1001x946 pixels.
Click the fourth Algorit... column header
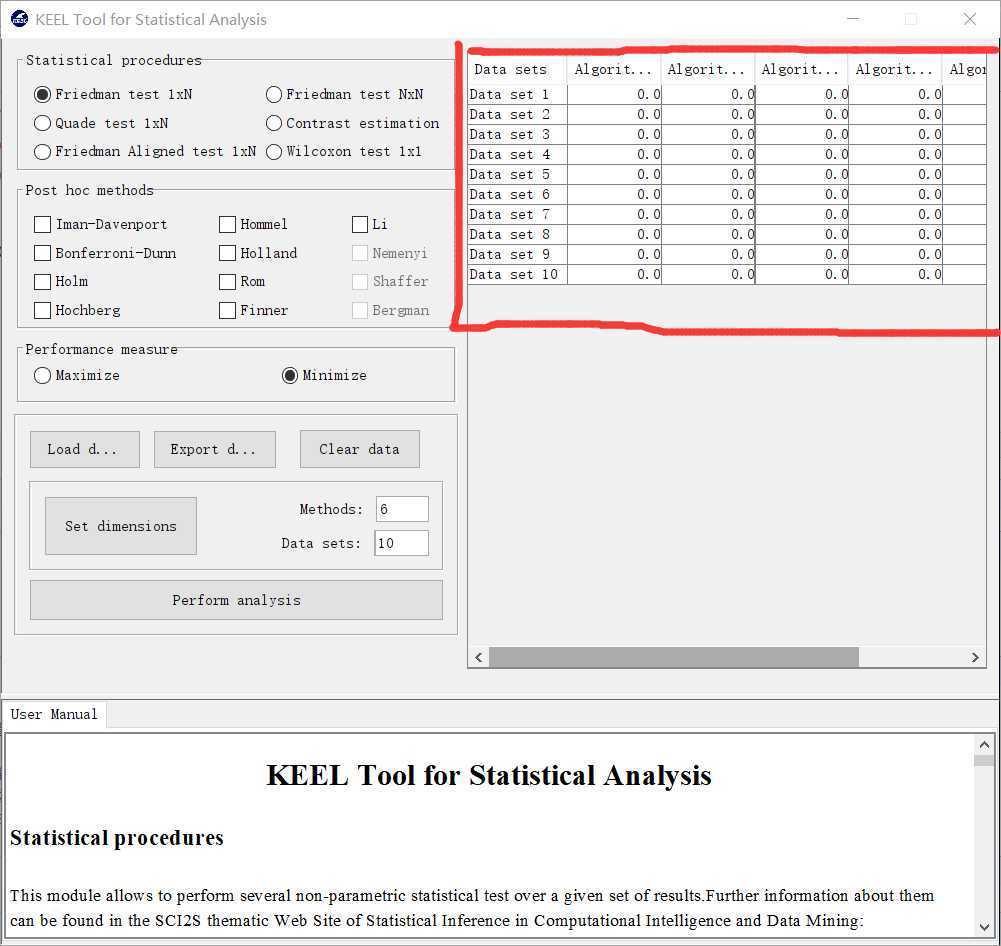[895, 70]
